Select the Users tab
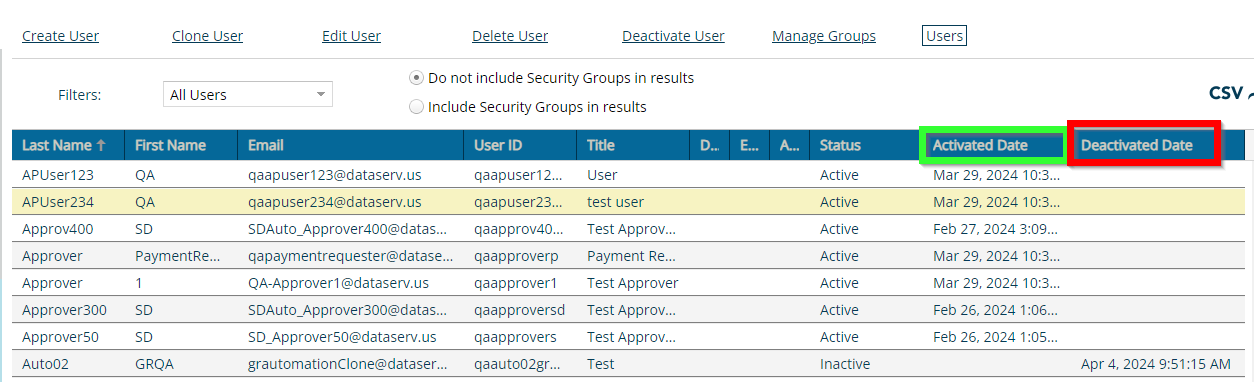 click(944, 36)
